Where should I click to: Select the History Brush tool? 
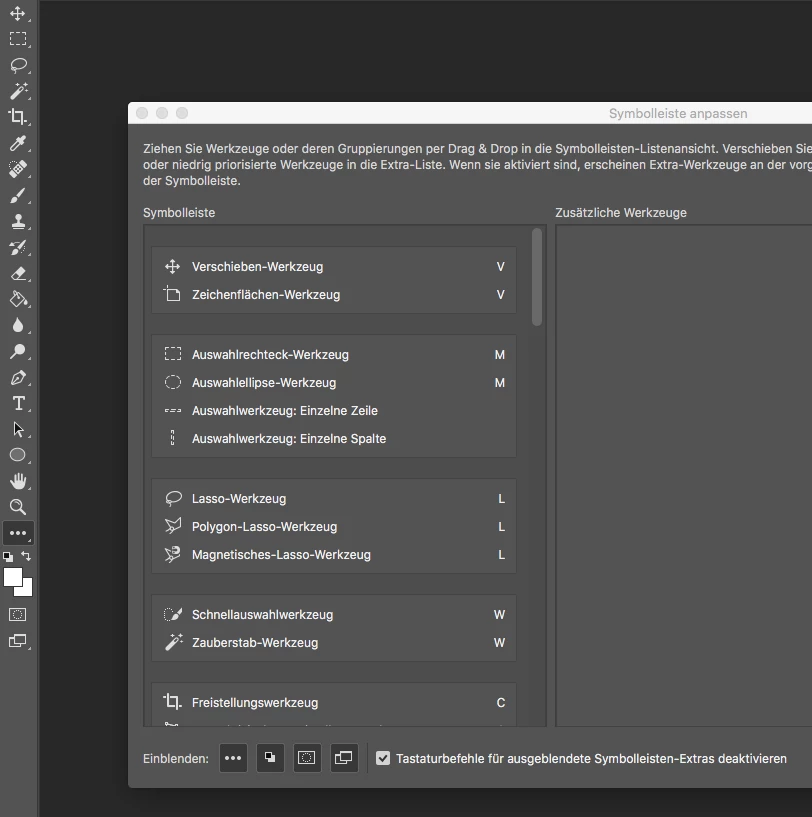[x=18, y=247]
